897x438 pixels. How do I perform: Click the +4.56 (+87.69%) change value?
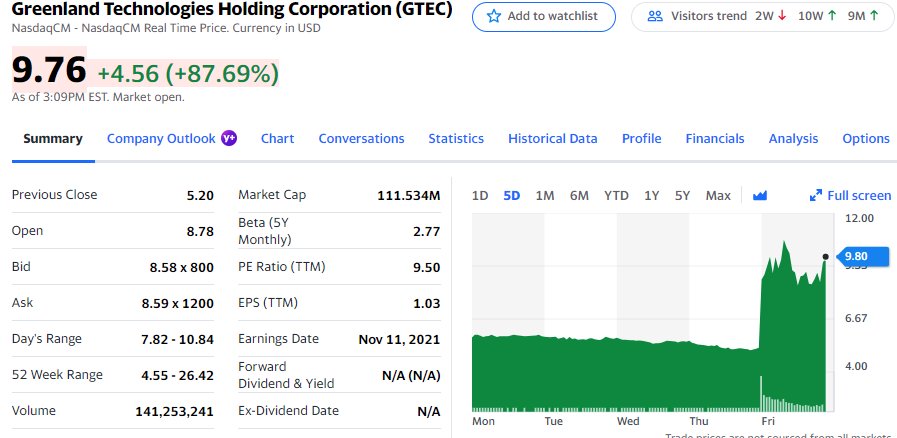click(188, 73)
